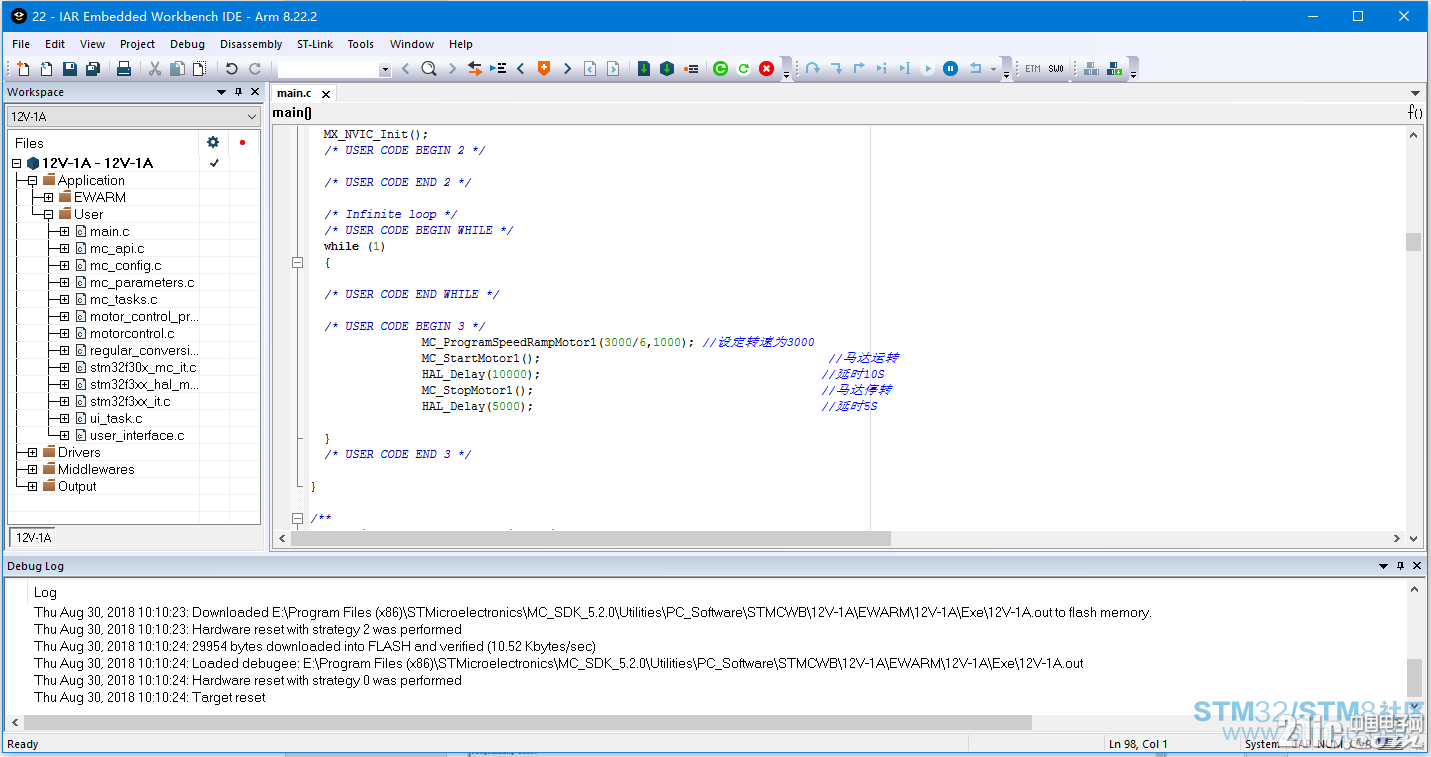
Task: Open the Reset icon dropdown arrow
Action: 993,69
